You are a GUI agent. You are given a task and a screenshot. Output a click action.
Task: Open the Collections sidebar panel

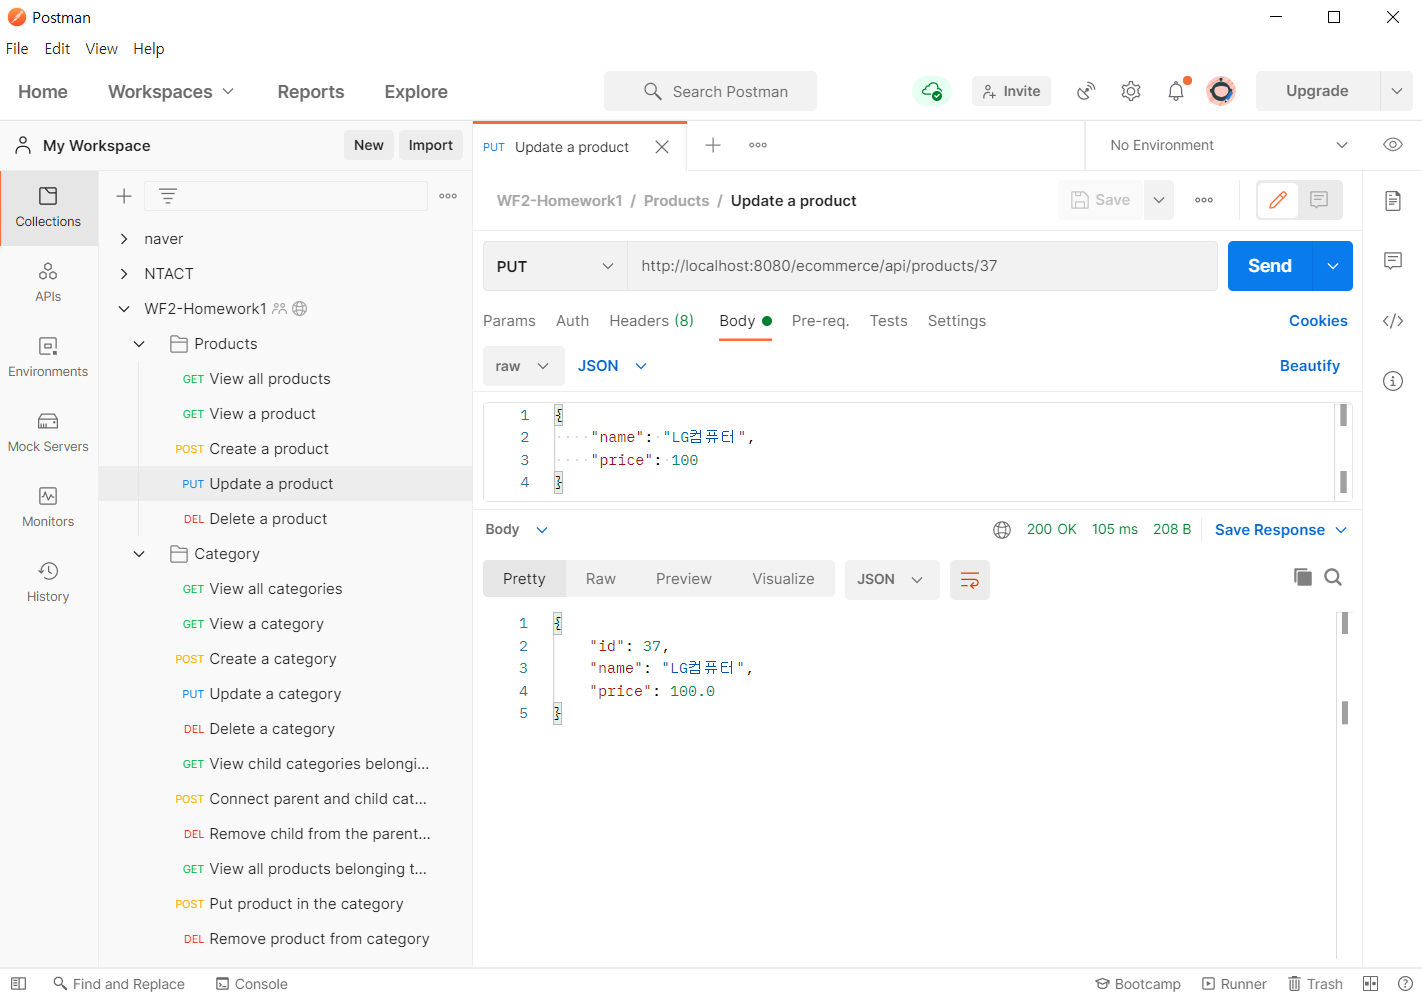48,207
